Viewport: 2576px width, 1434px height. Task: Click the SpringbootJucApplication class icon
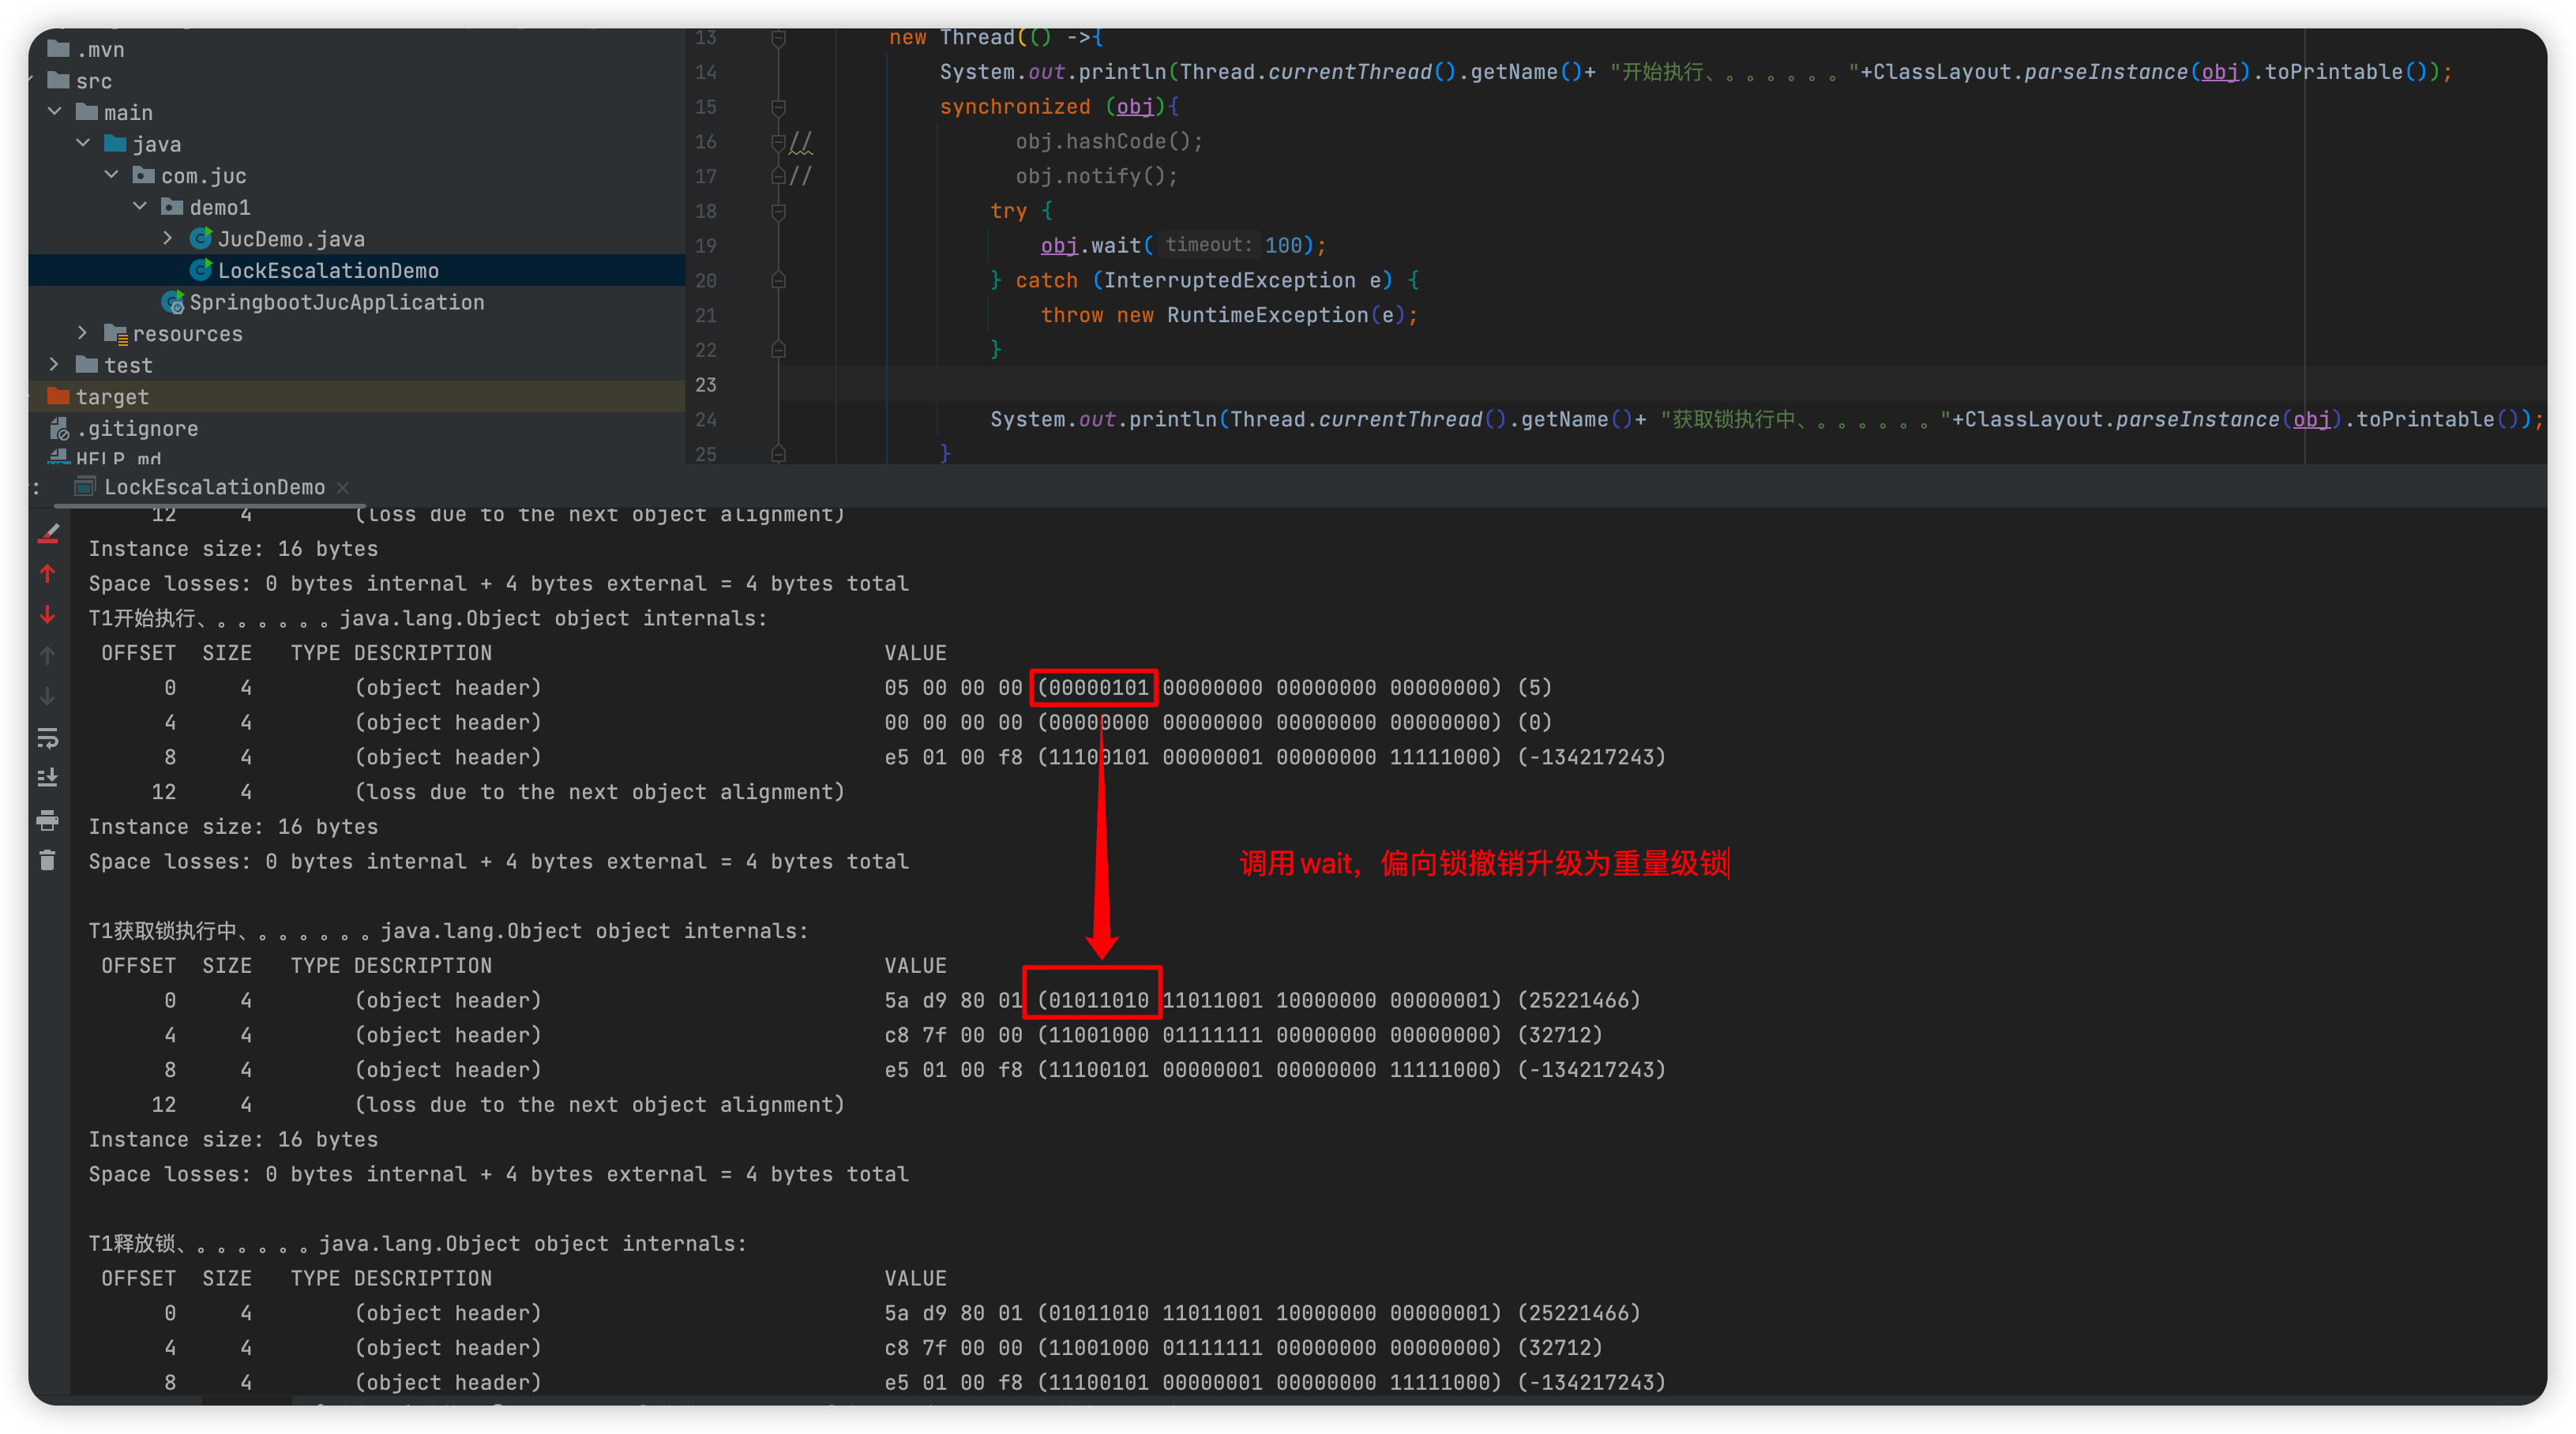(173, 302)
